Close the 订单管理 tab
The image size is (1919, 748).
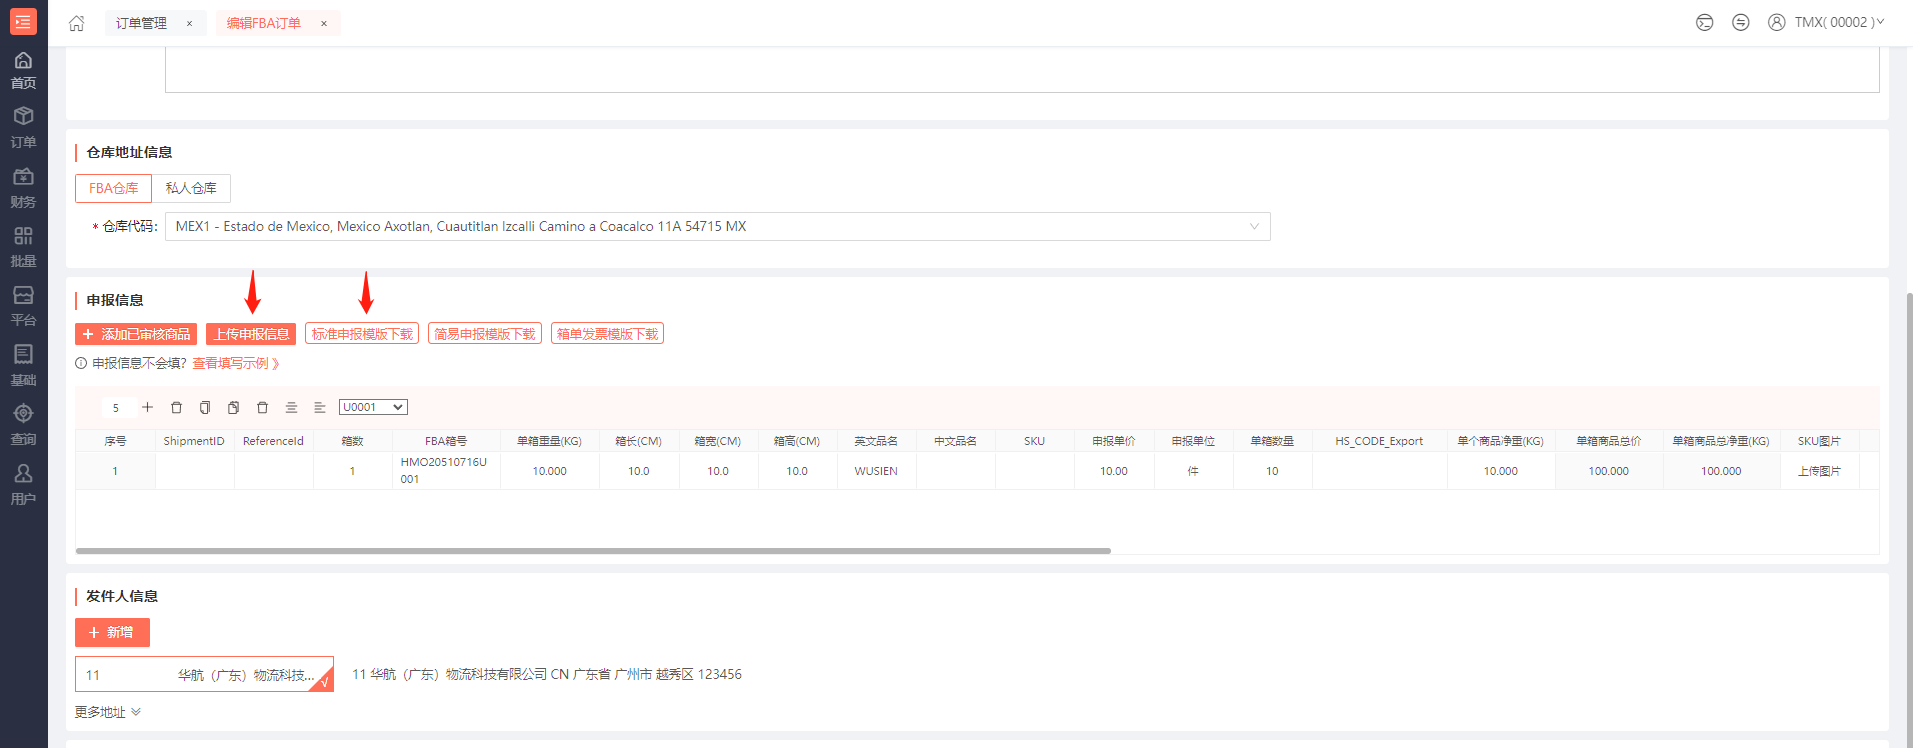[189, 23]
